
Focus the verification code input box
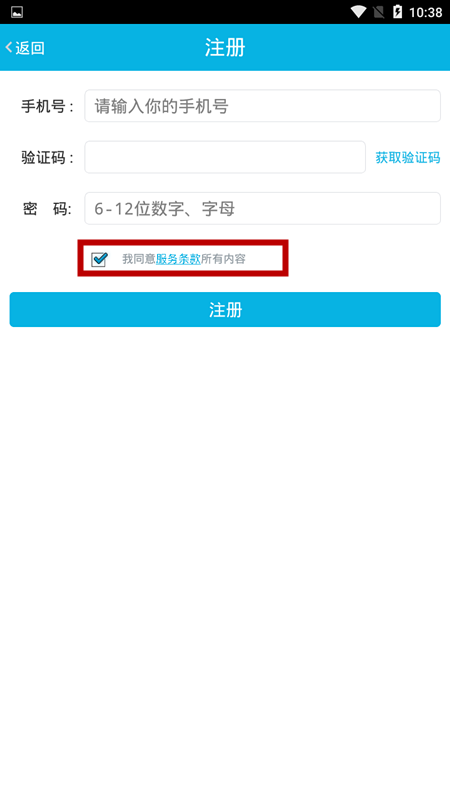click(225, 157)
